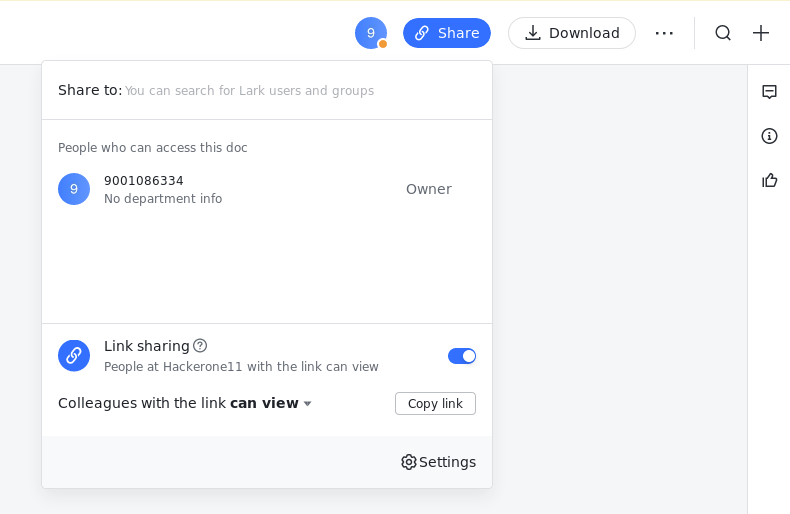Open the comments panel icon
This screenshot has height=514, width=790.
769,92
